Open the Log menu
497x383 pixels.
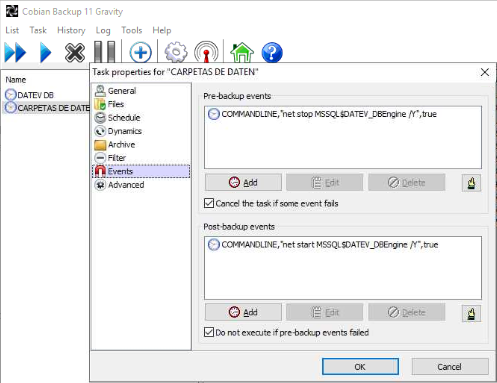(x=103, y=30)
